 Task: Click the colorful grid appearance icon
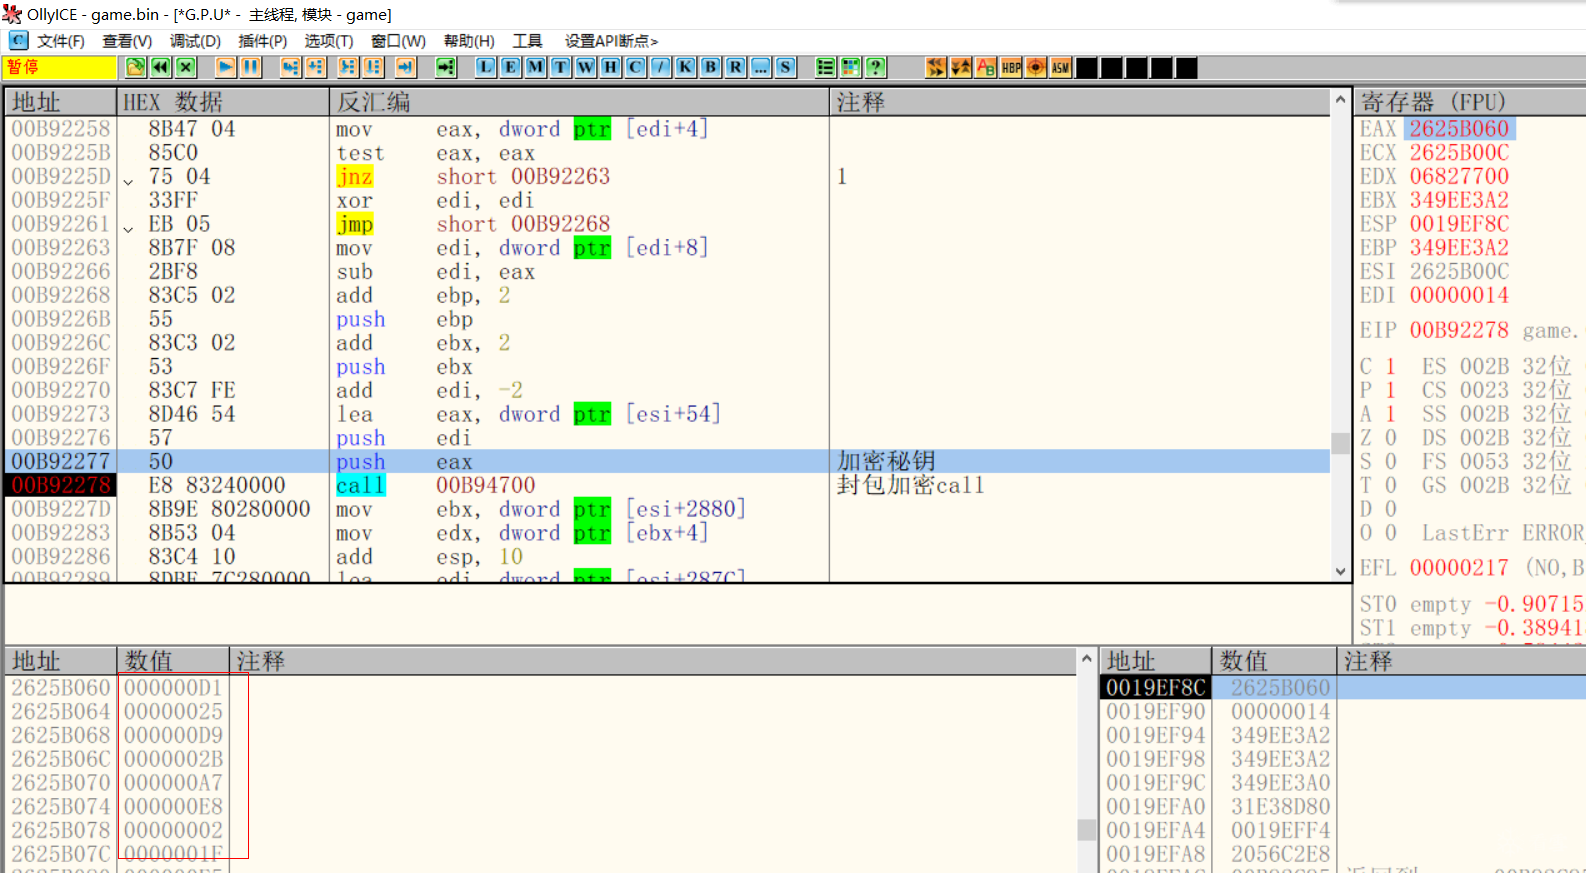pyautogui.click(x=851, y=67)
